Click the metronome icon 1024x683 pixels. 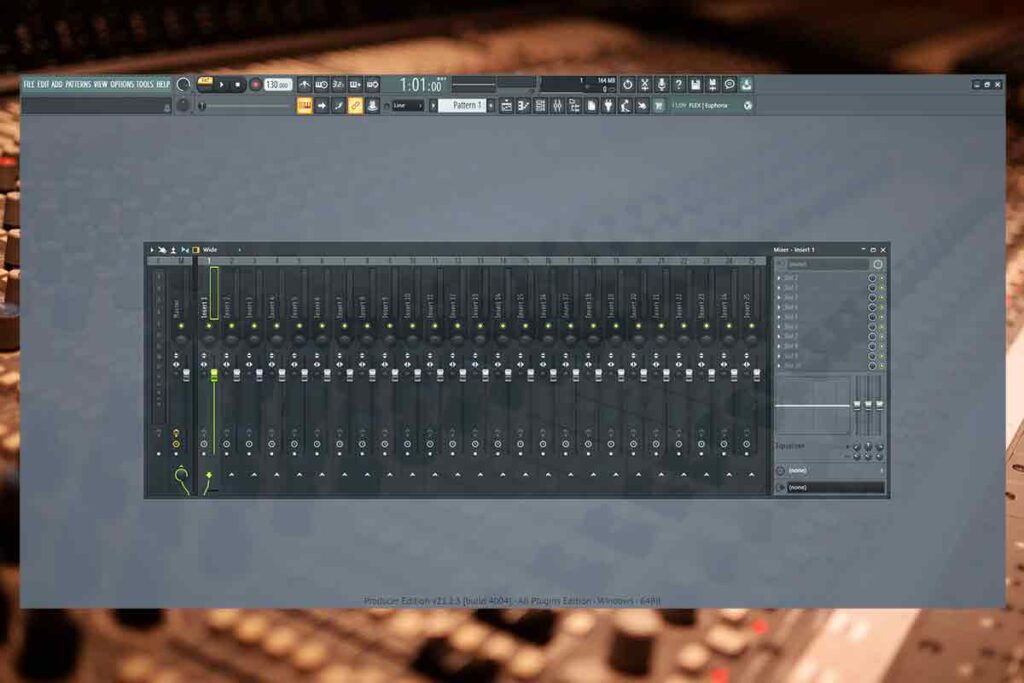(304, 85)
